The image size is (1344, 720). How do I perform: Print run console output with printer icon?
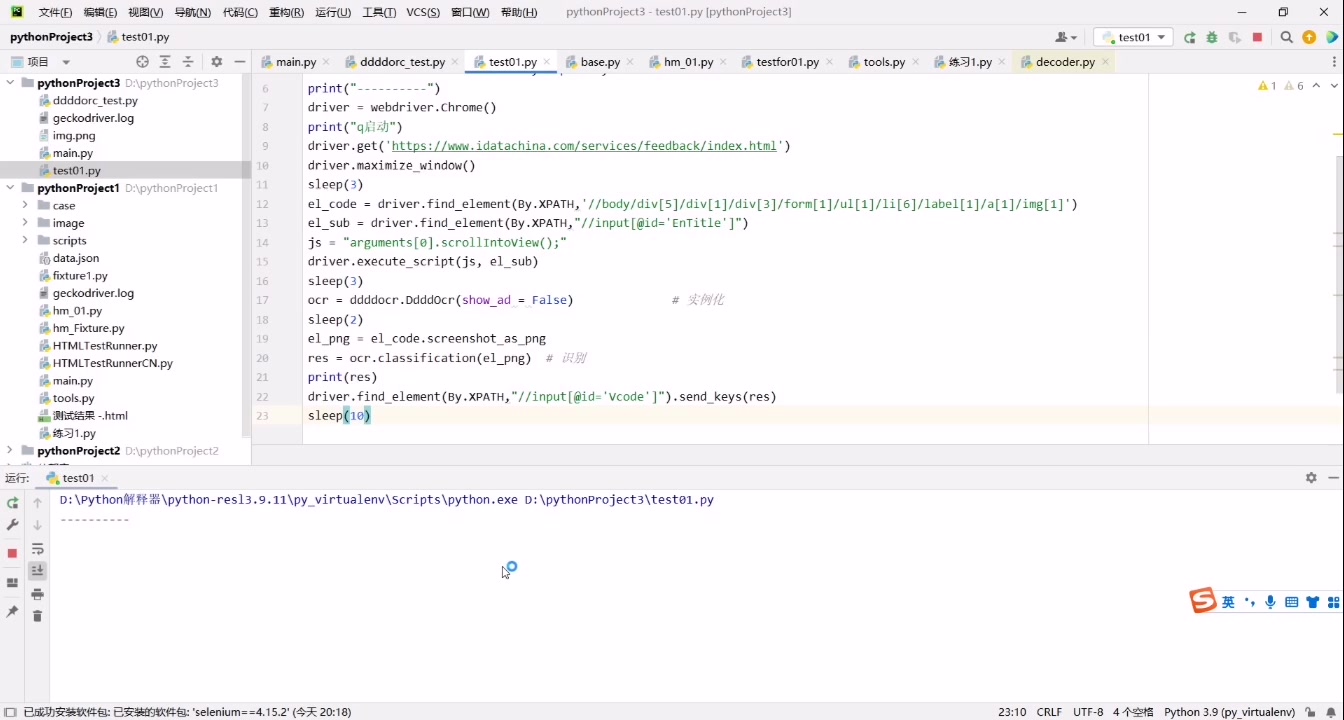(x=37, y=594)
